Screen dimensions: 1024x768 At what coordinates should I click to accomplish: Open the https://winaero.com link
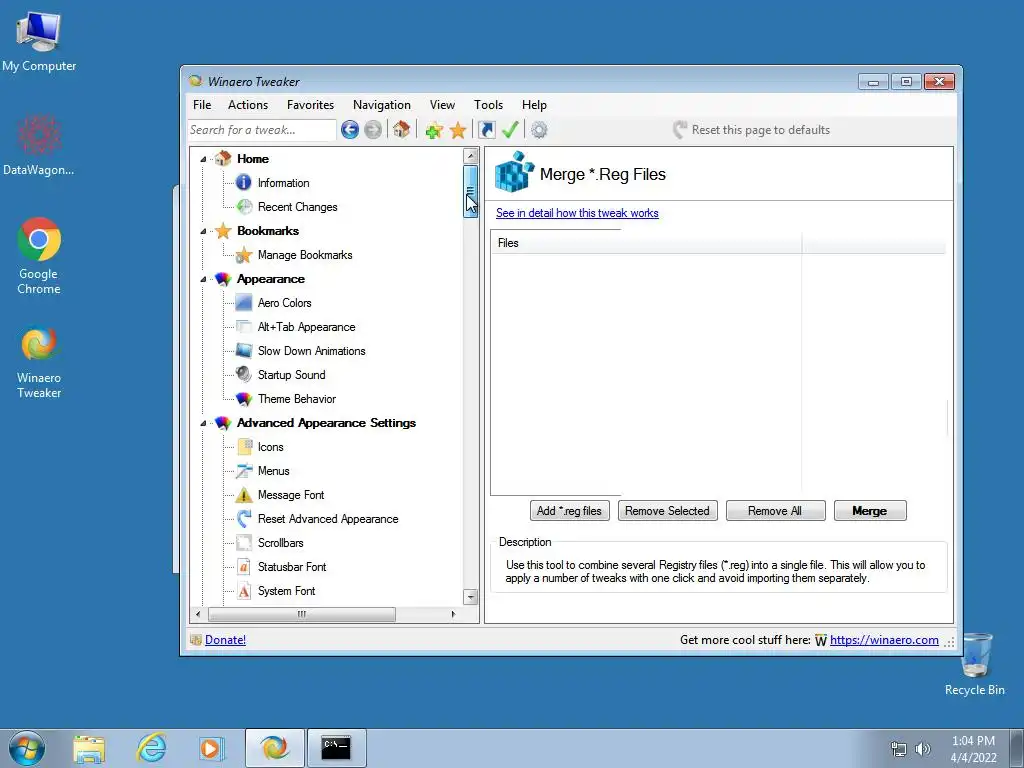click(x=884, y=640)
